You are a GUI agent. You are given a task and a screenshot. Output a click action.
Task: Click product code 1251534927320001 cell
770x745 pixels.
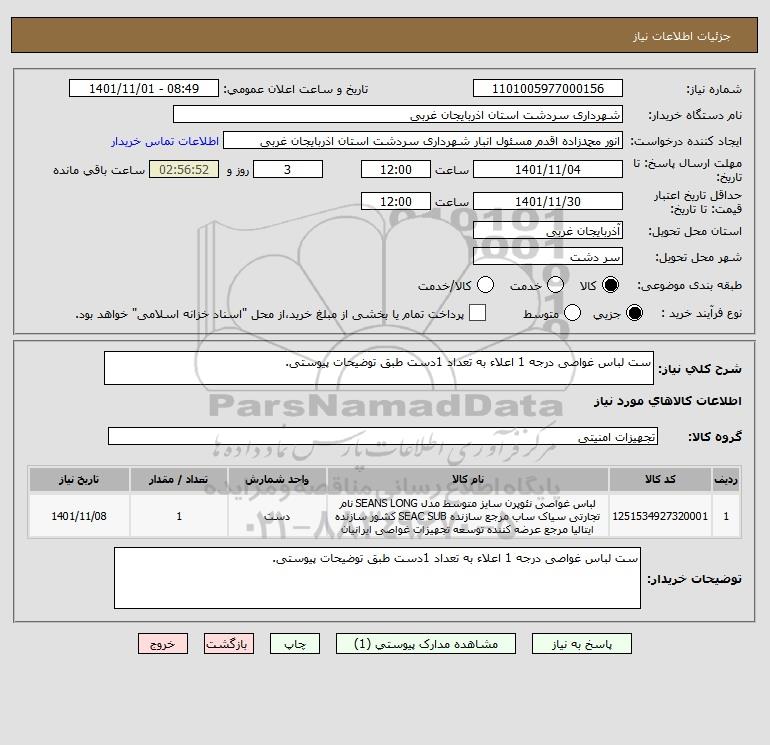pyautogui.click(x=660, y=516)
